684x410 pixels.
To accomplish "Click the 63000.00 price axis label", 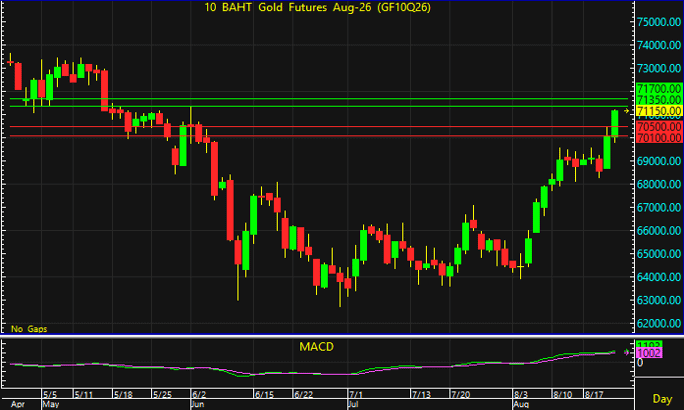I will (x=659, y=300).
